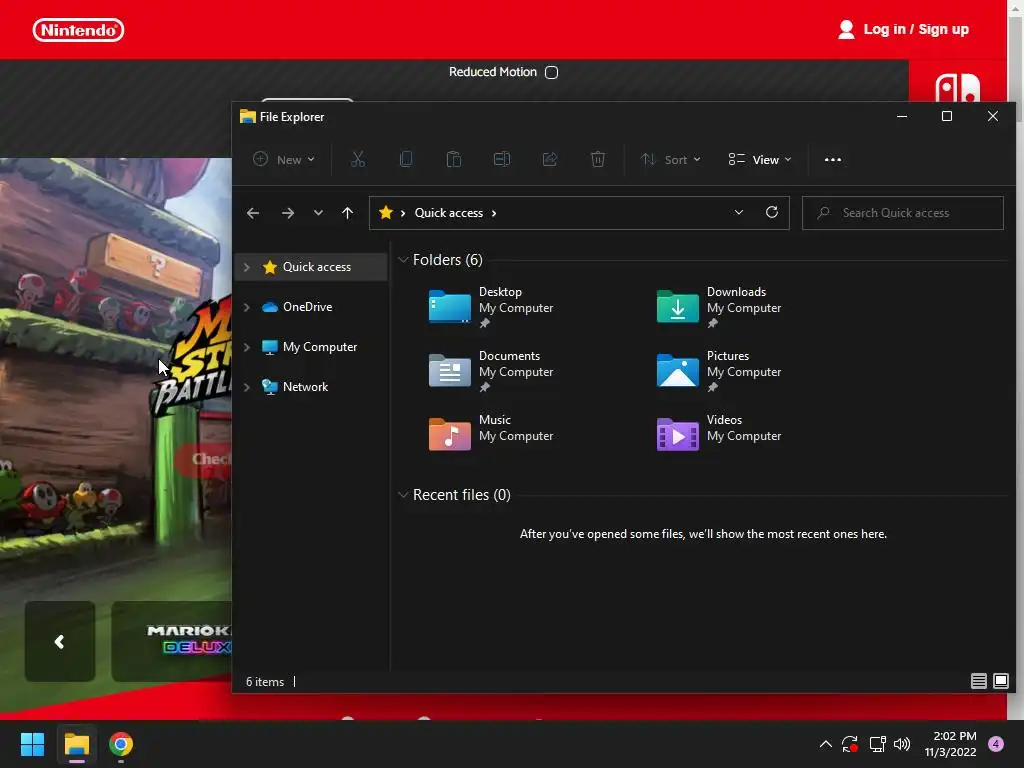Switch to large icons view in status bar
The width and height of the screenshot is (1024, 768).
point(1000,682)
